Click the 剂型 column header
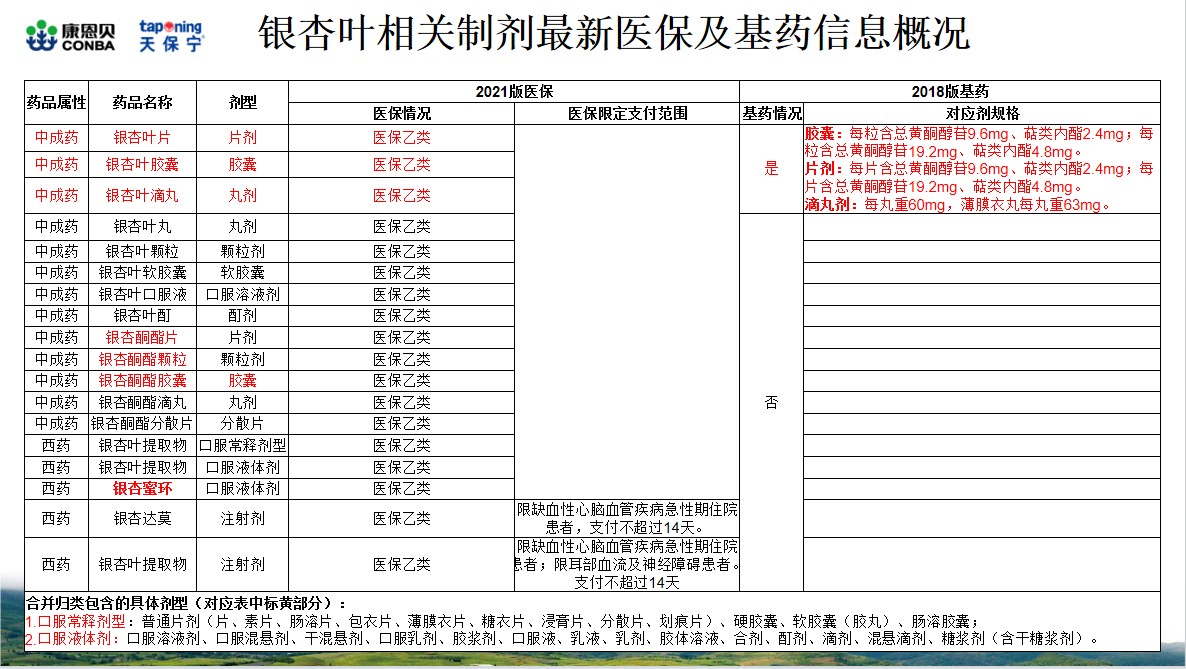The height and width of the screenshot is (669, 1186). (x=243, y=102)
